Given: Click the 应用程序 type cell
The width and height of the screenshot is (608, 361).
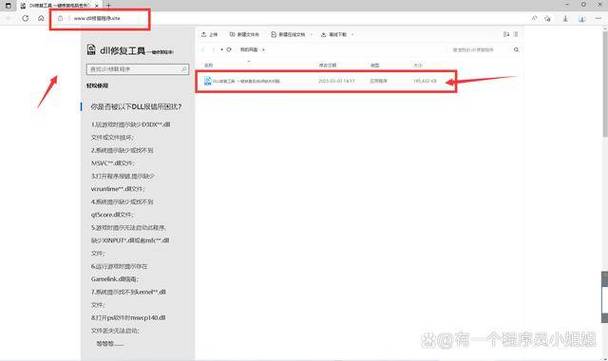Looking at the screenshot, I should click(x=378, y=81).
